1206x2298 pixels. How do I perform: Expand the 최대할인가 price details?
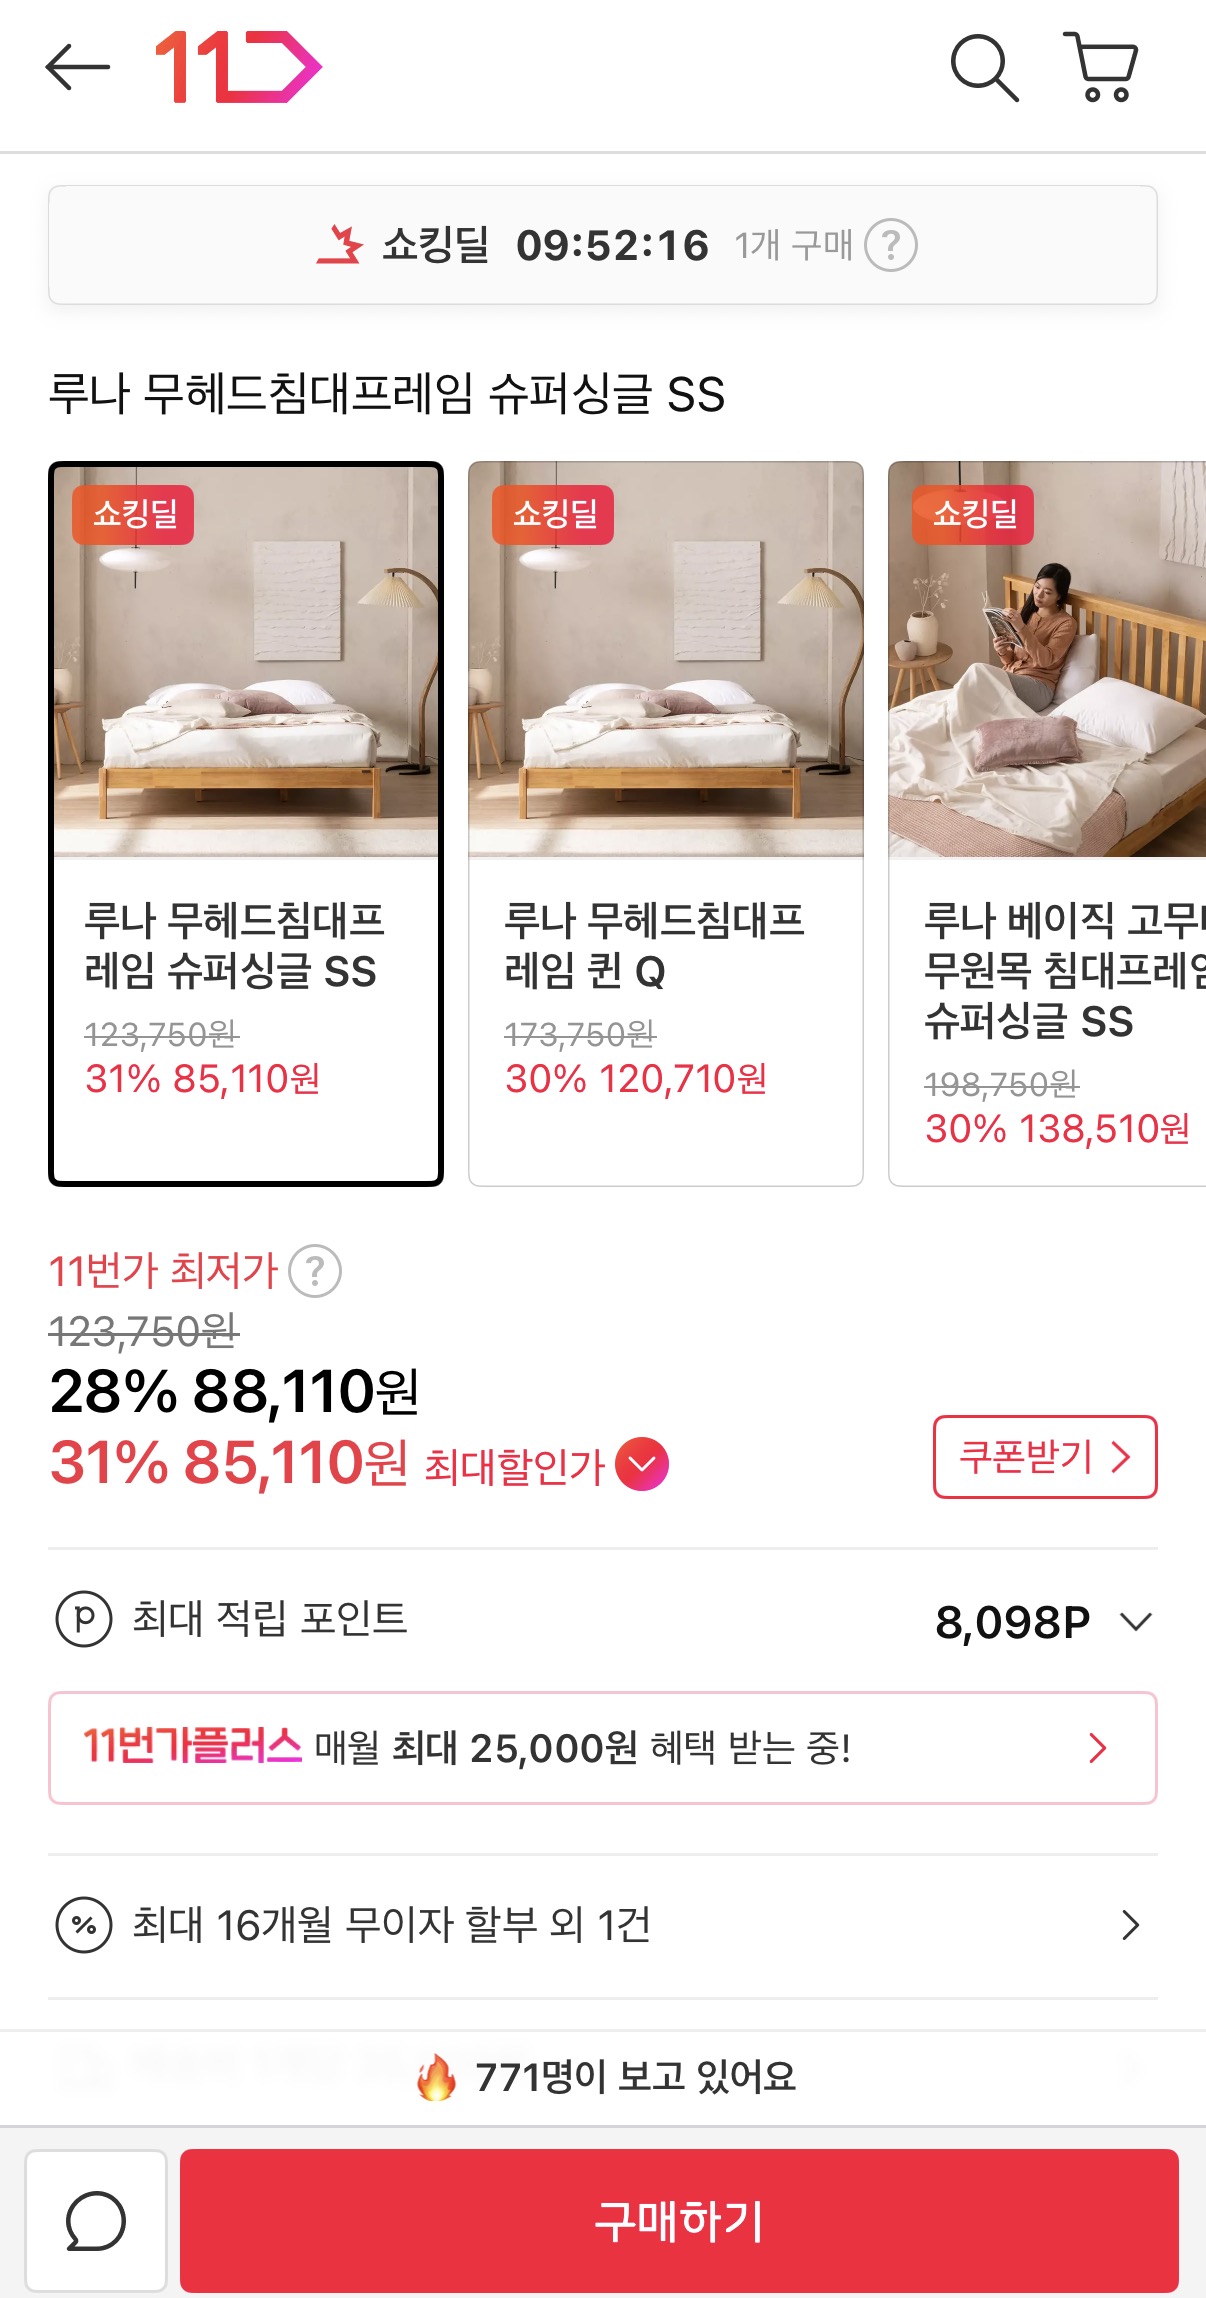[x=642, y=1464]
